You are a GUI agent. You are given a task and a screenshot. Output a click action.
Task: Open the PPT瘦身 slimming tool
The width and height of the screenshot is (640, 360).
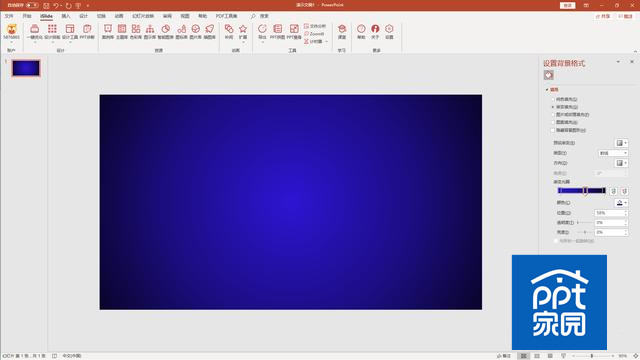click(294, 31)
